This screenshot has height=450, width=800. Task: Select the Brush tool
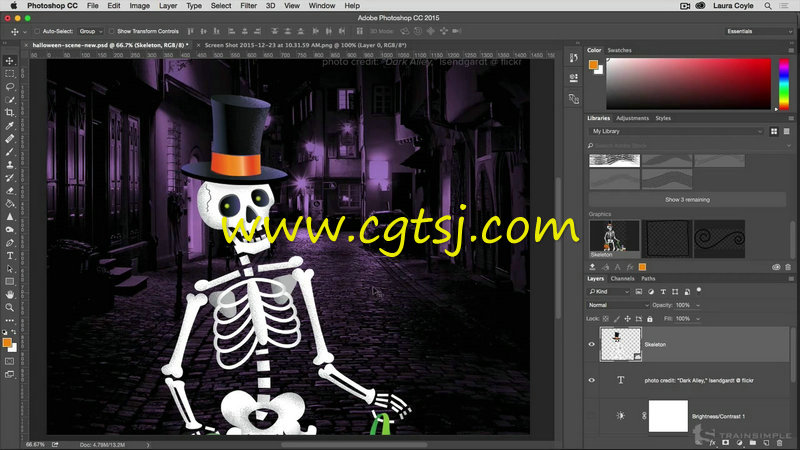pos(10,152)
